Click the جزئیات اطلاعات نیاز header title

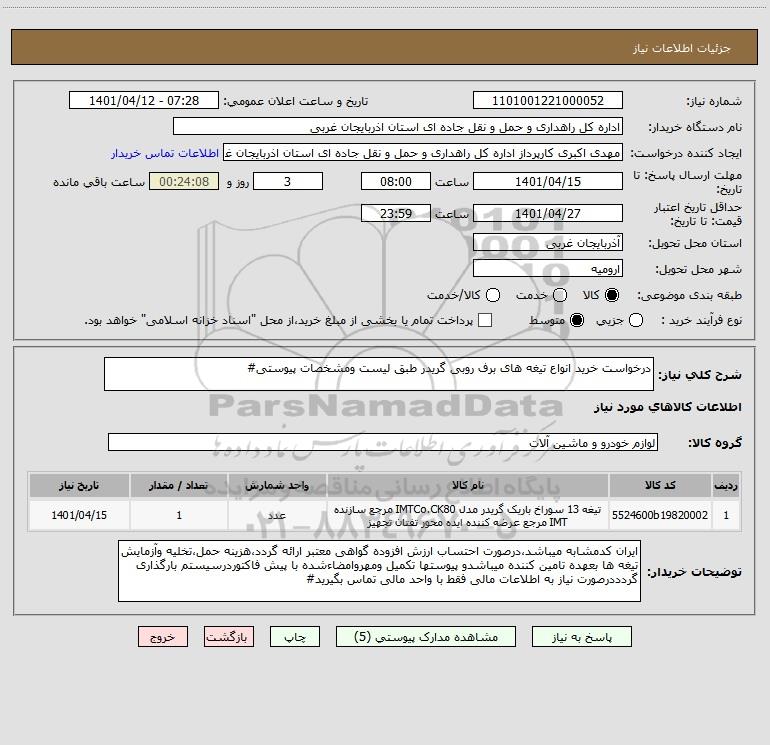point(681,48)
